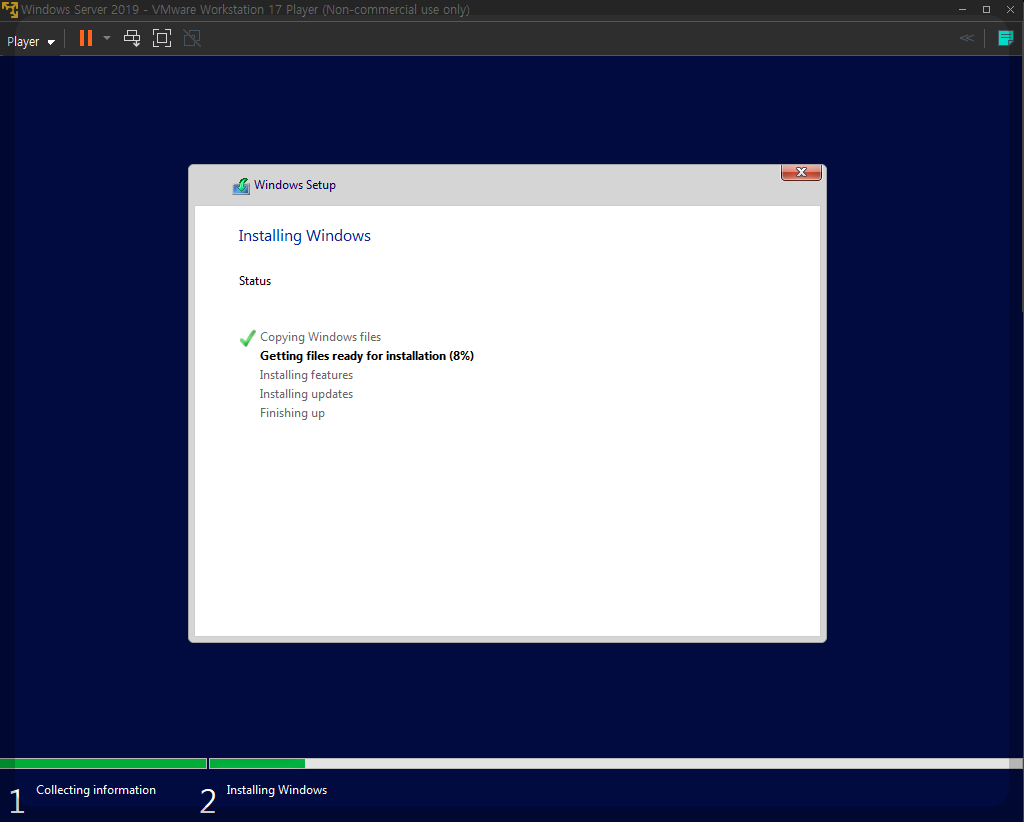Screen dimensions: 1024x822
Task: Click 'Installing Windows' step 2 label
Action: click(x=277, y=790)
